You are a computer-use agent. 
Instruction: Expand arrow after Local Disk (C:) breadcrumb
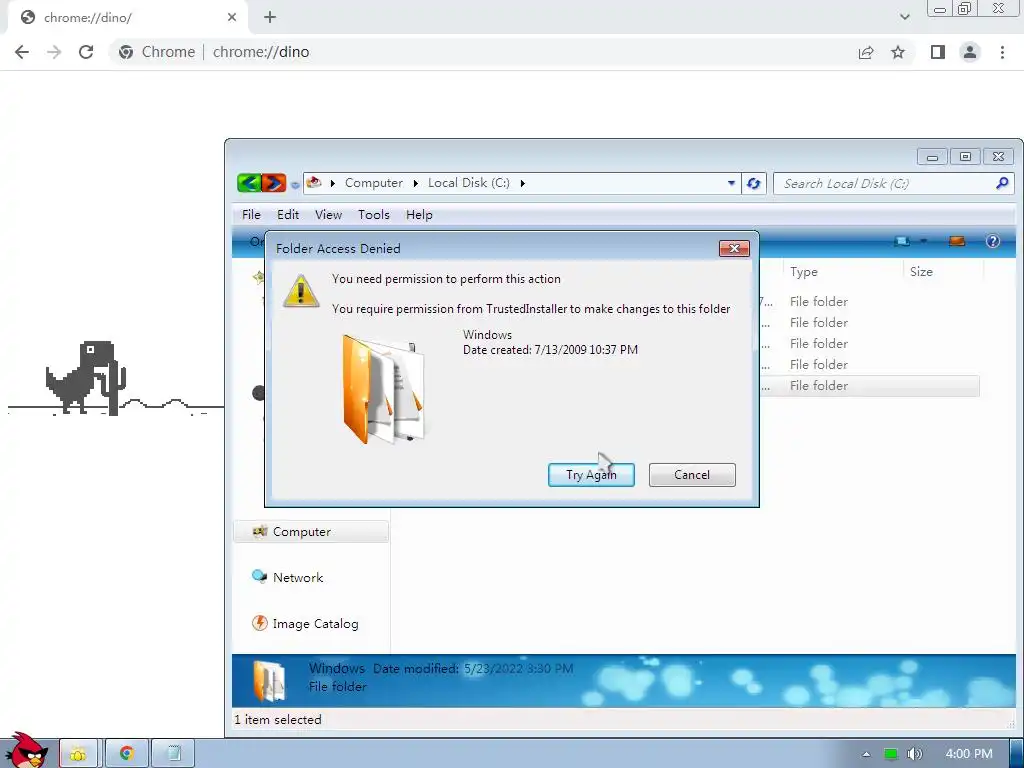522,184
